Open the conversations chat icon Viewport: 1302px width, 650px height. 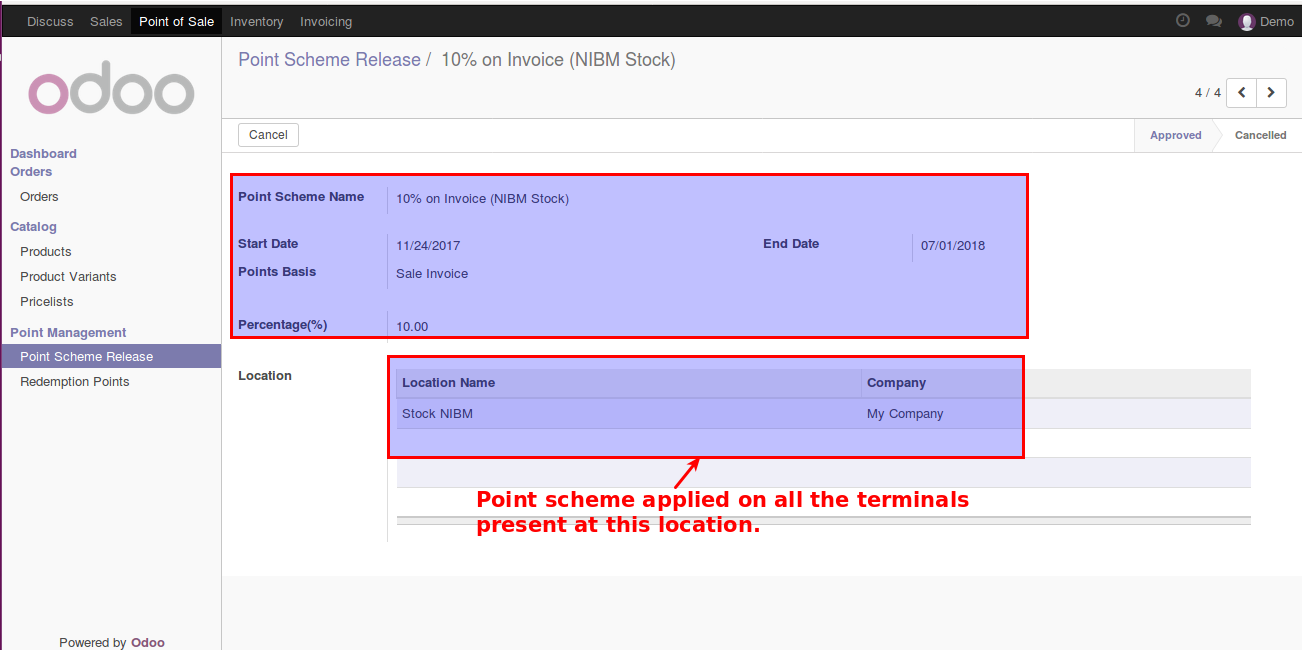(1214, 21)
